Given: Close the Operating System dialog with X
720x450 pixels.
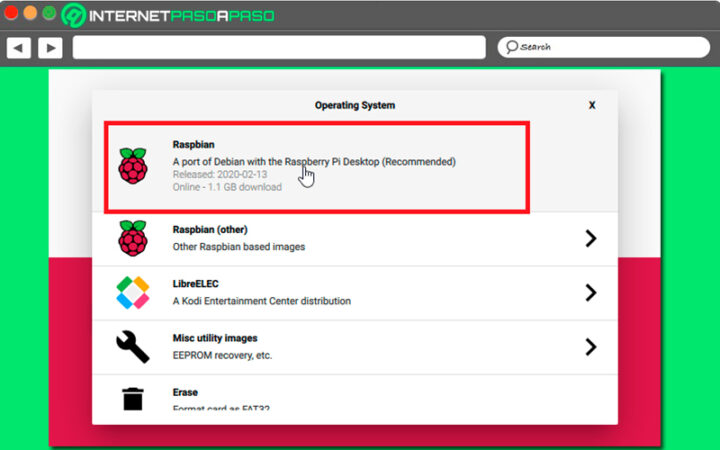Looking at the screenshot, I should click(592, 105).
